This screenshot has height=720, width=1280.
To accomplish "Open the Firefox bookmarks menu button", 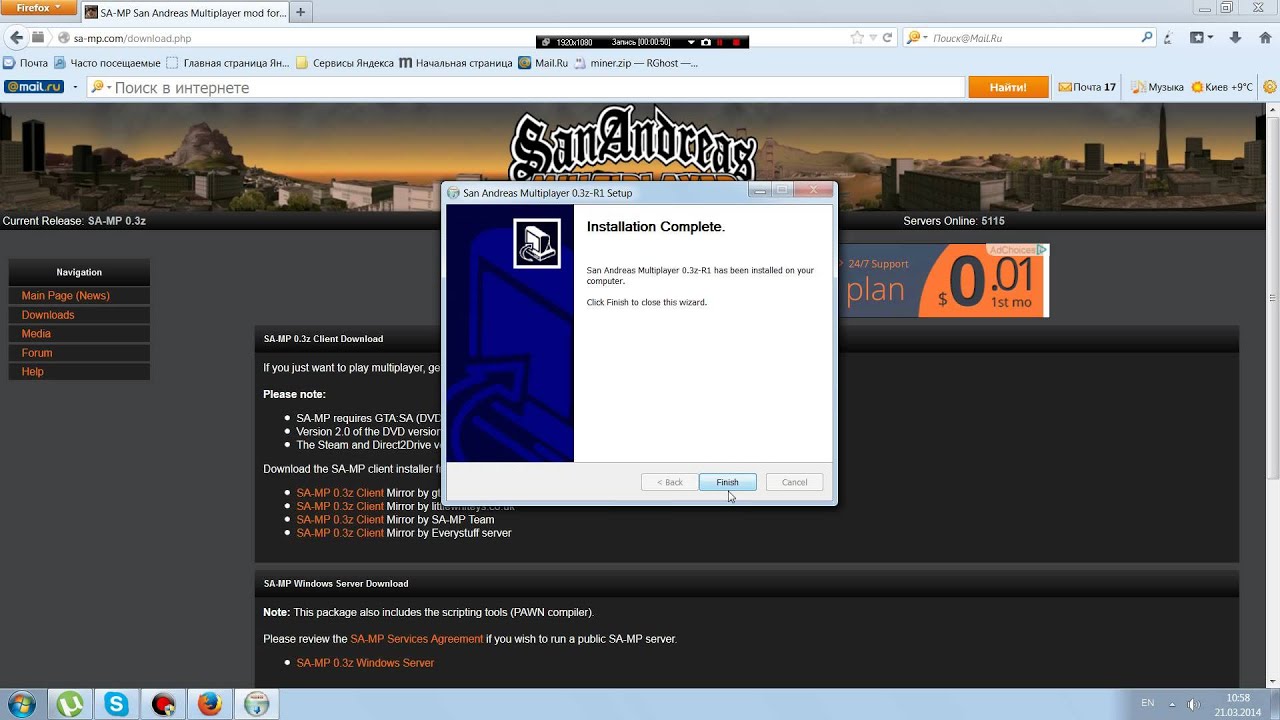I will click(1201, 38).
